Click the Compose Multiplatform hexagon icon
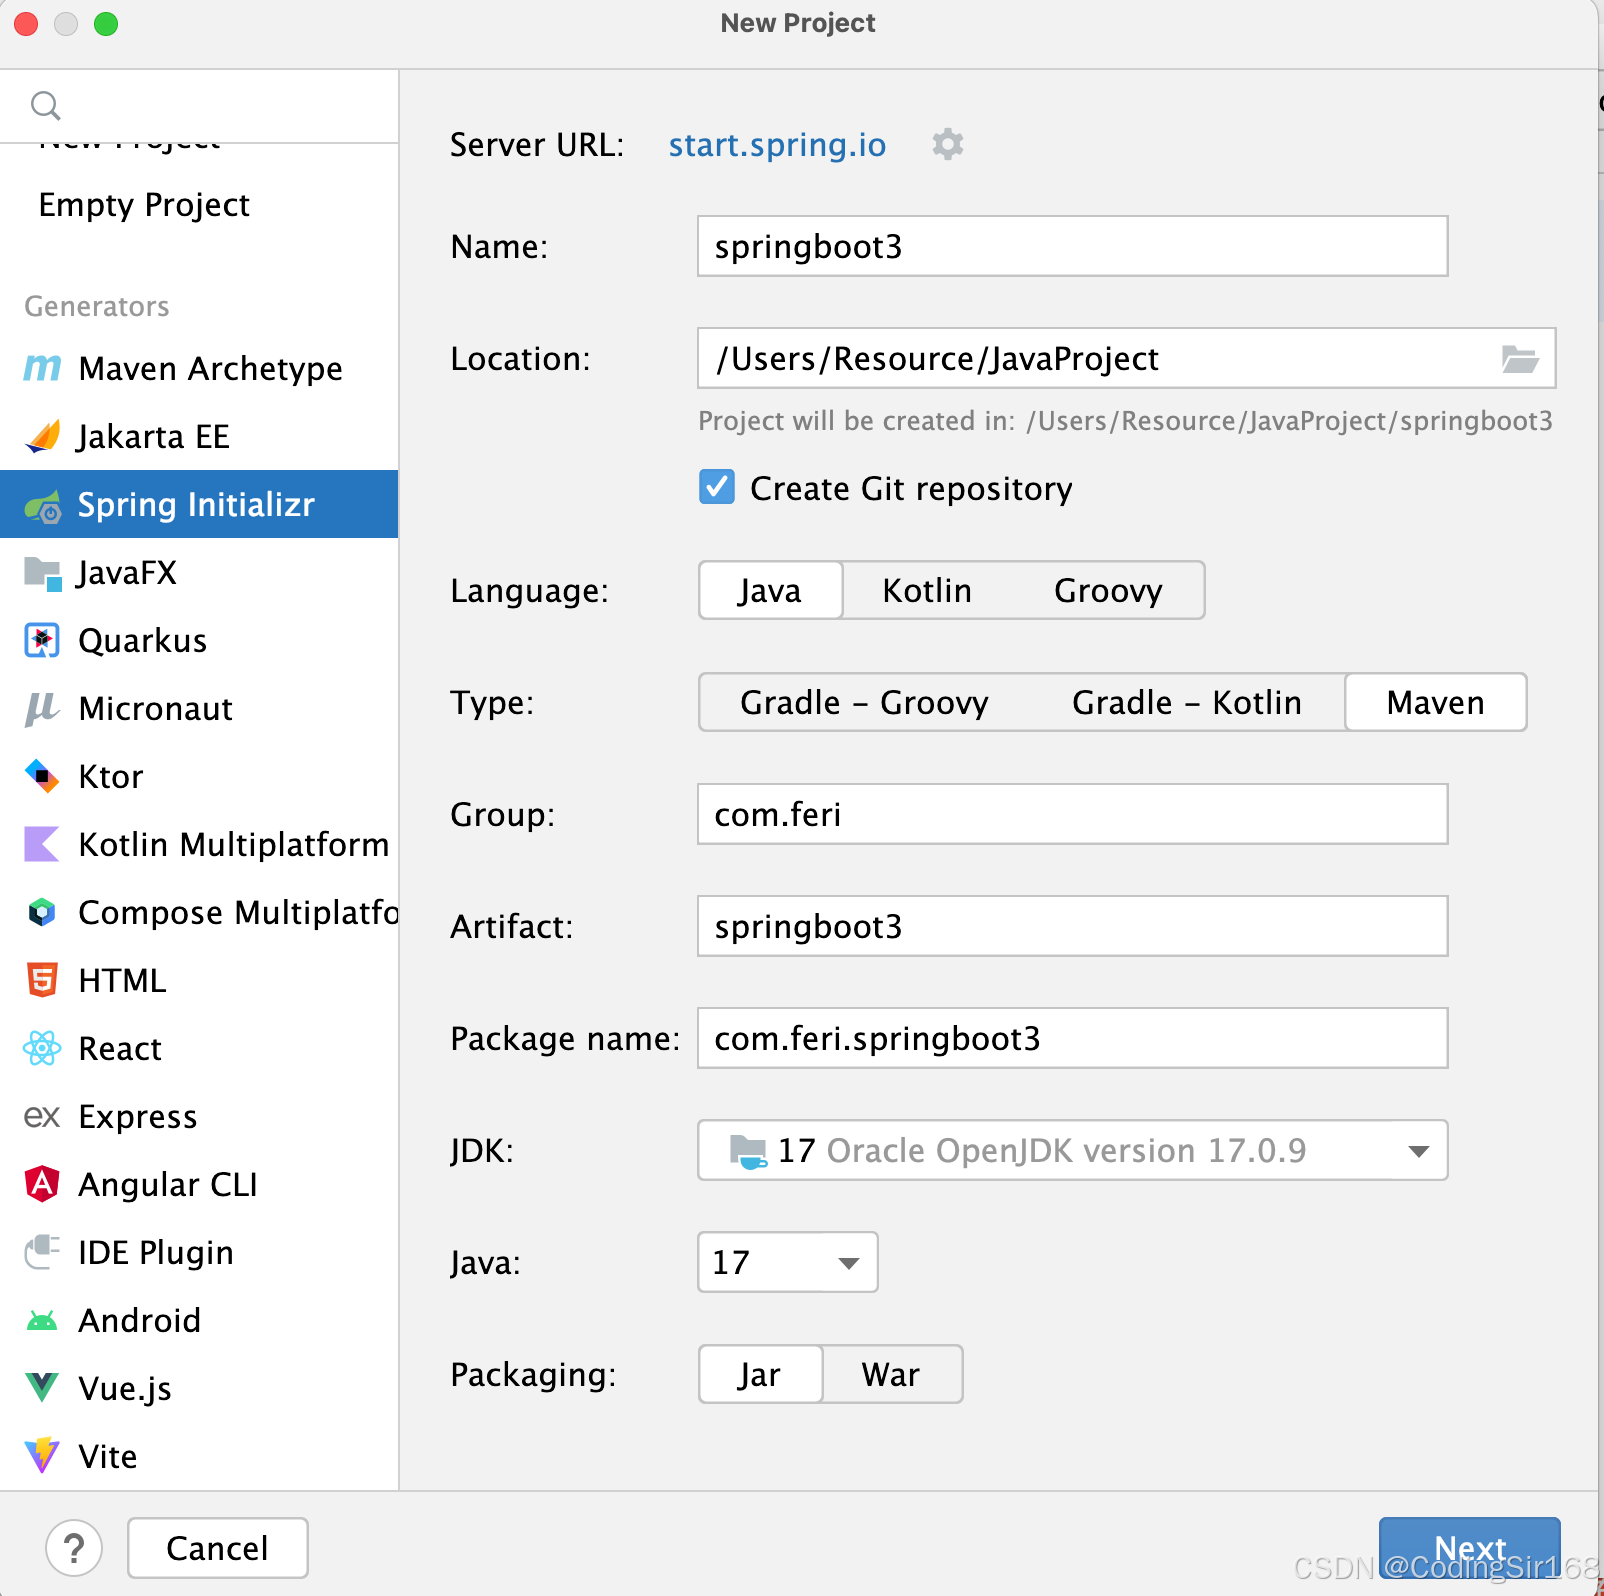Screen dimensions: 1604x1596 pyautogui.click(x=42, y=913)
